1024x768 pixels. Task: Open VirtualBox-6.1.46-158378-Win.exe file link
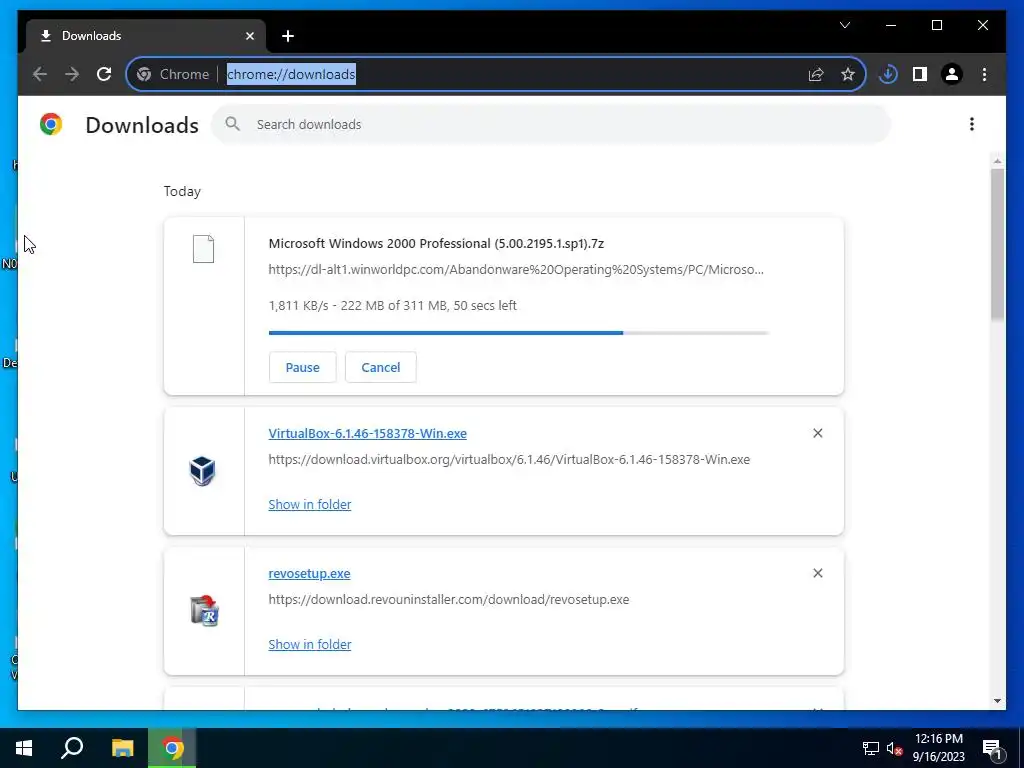pyautogui.click(x=368, y=434)
